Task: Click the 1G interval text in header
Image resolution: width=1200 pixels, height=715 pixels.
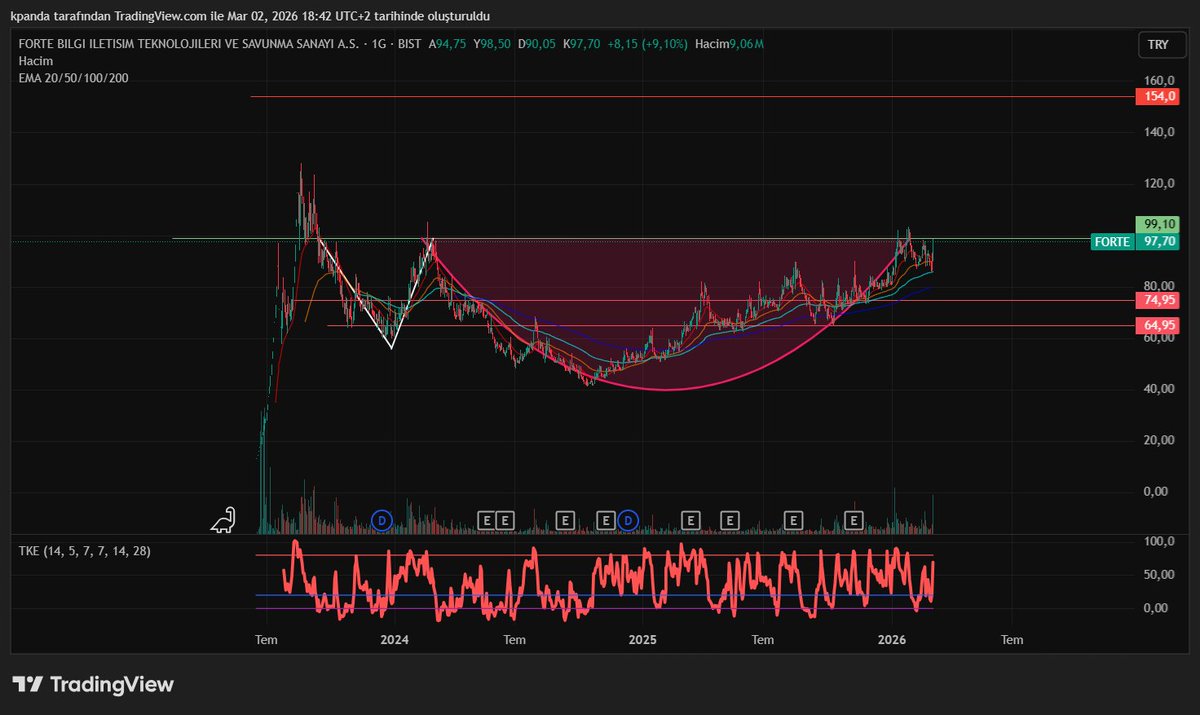Action: (x=378, y=44)
